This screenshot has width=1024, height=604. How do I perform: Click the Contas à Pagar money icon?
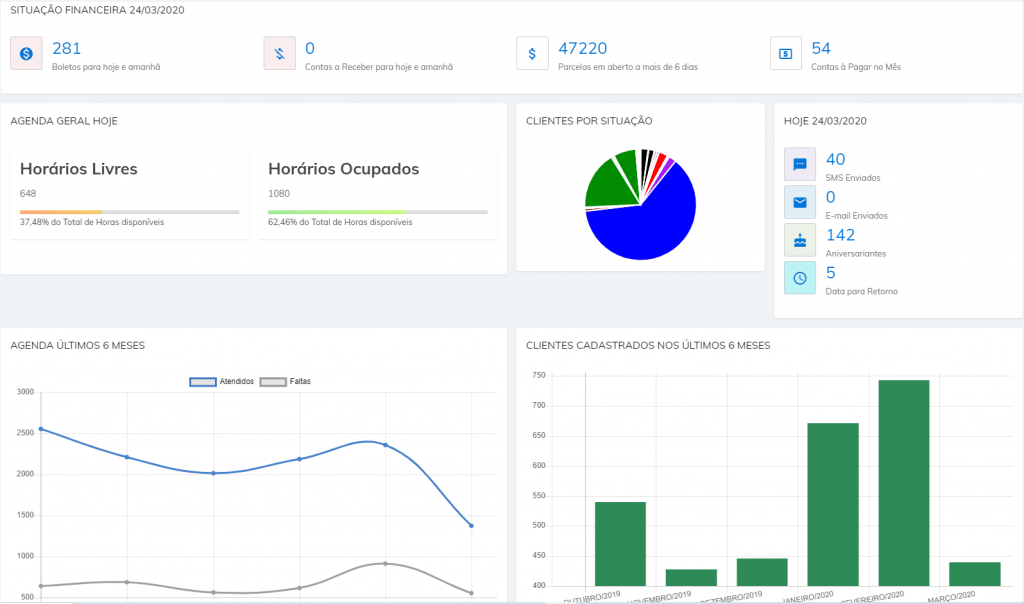[786, 54]
